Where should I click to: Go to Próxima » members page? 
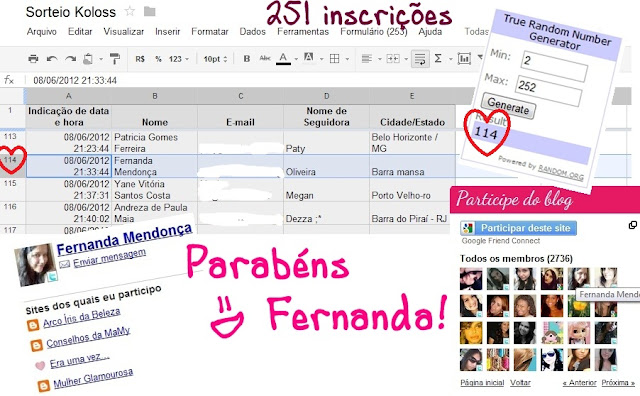coord(618,383)
